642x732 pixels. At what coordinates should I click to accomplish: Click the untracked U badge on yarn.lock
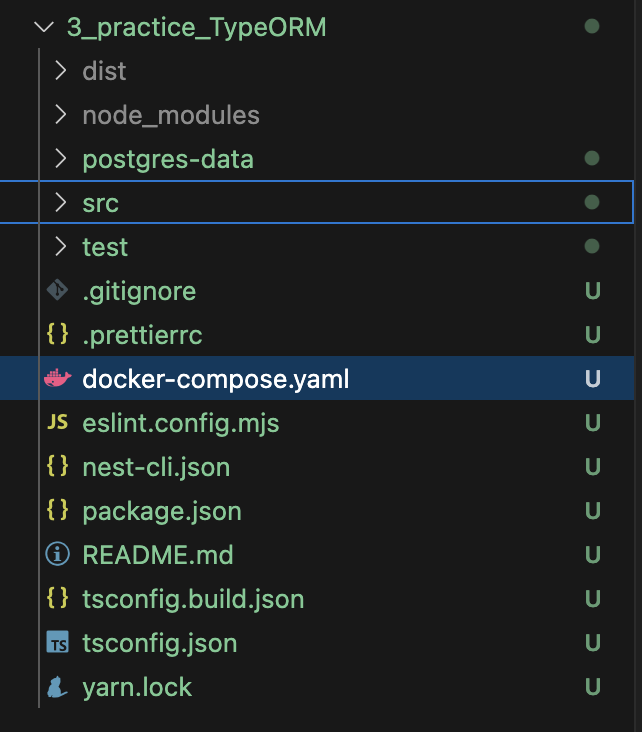tap(592, 687)
